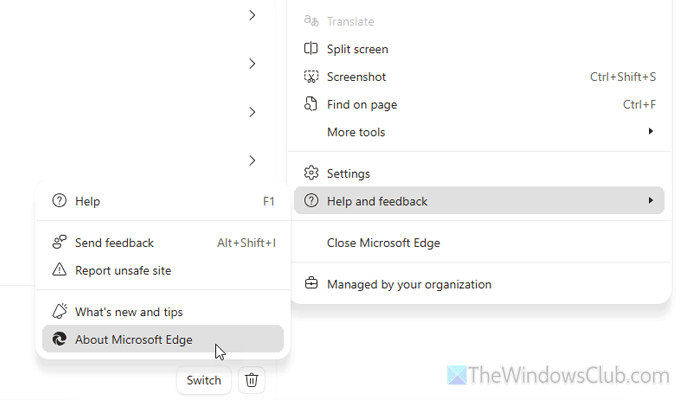700x400 pixels.
Task: Choose Split screen from the menu
Action: coord(480,49)
